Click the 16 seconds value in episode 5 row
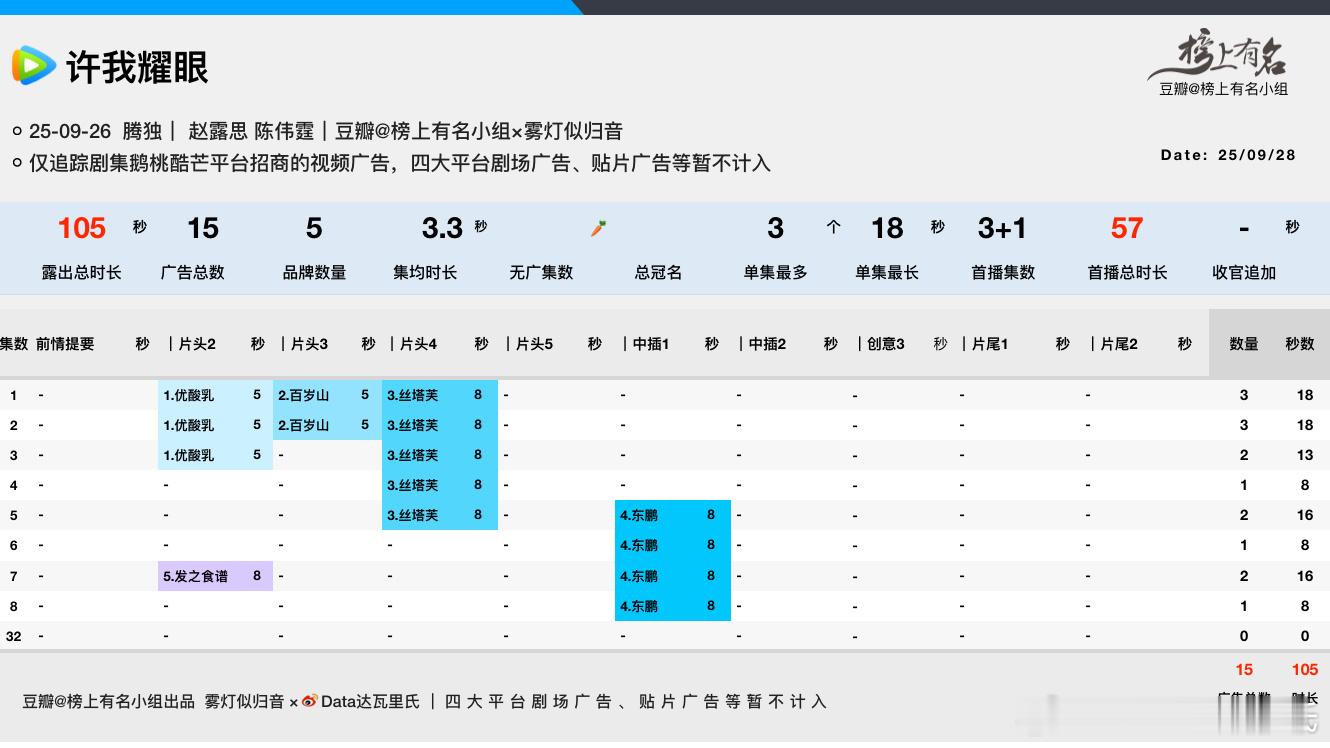Viewport: 1330px width, 748px height. (1305, 515)
